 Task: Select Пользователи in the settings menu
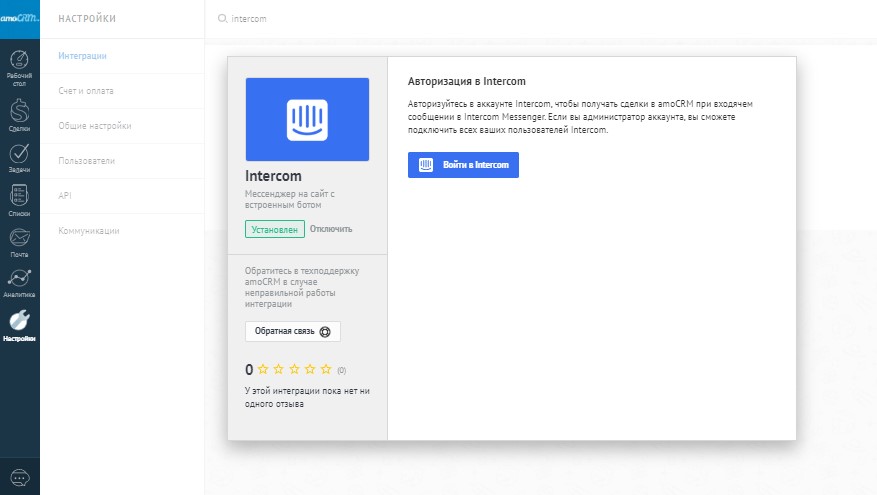[86, 161]
